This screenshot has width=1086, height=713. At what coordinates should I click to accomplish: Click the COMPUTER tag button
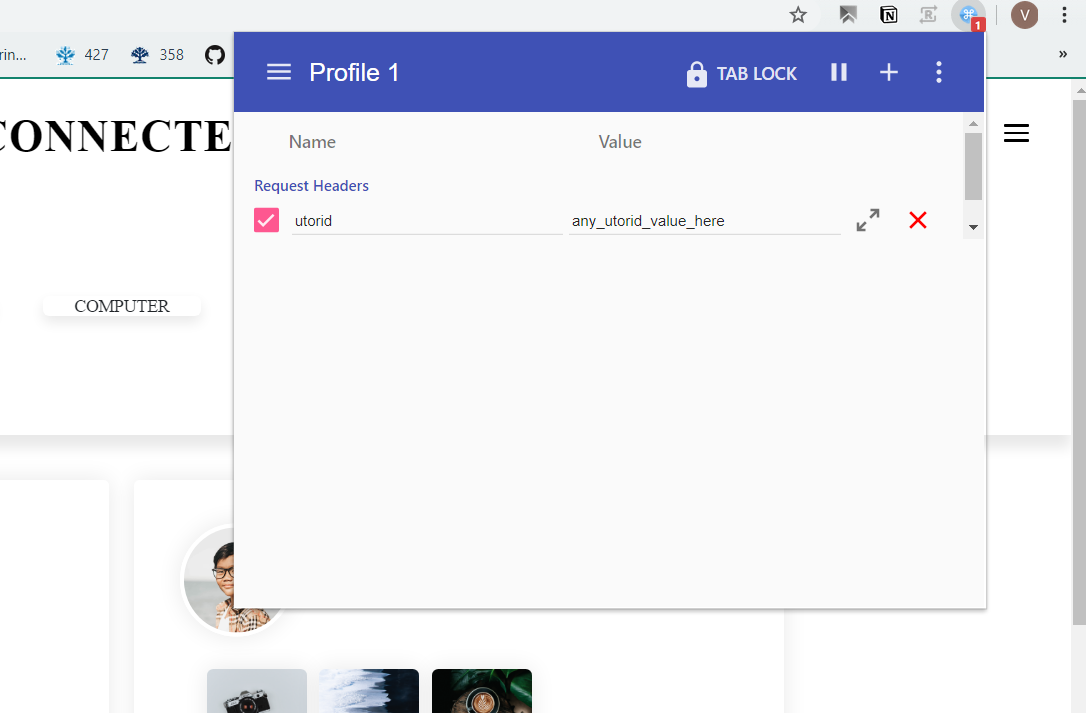pos(122,306)
